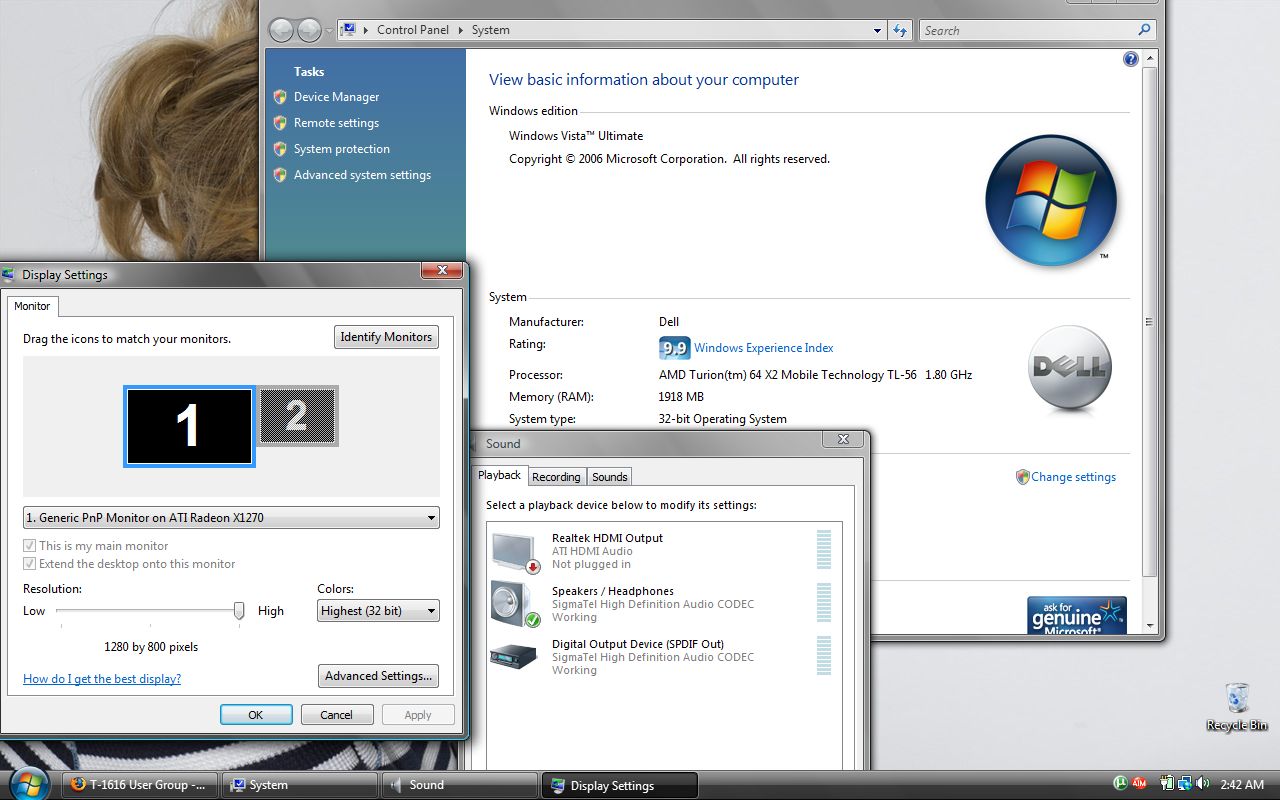Click the System window help icon
The width and height of the screenshot is (1280, 800).
click(x=1130, y=59)
